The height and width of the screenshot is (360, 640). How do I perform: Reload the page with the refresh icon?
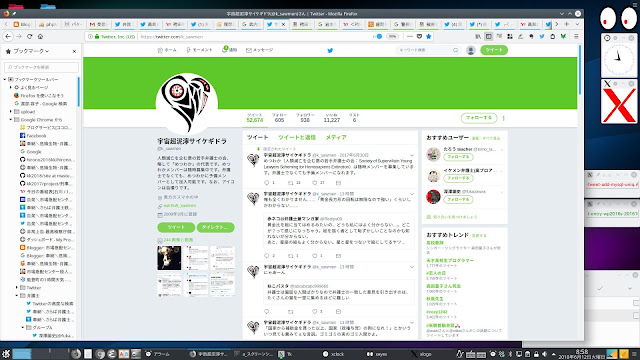click(29, 36)
